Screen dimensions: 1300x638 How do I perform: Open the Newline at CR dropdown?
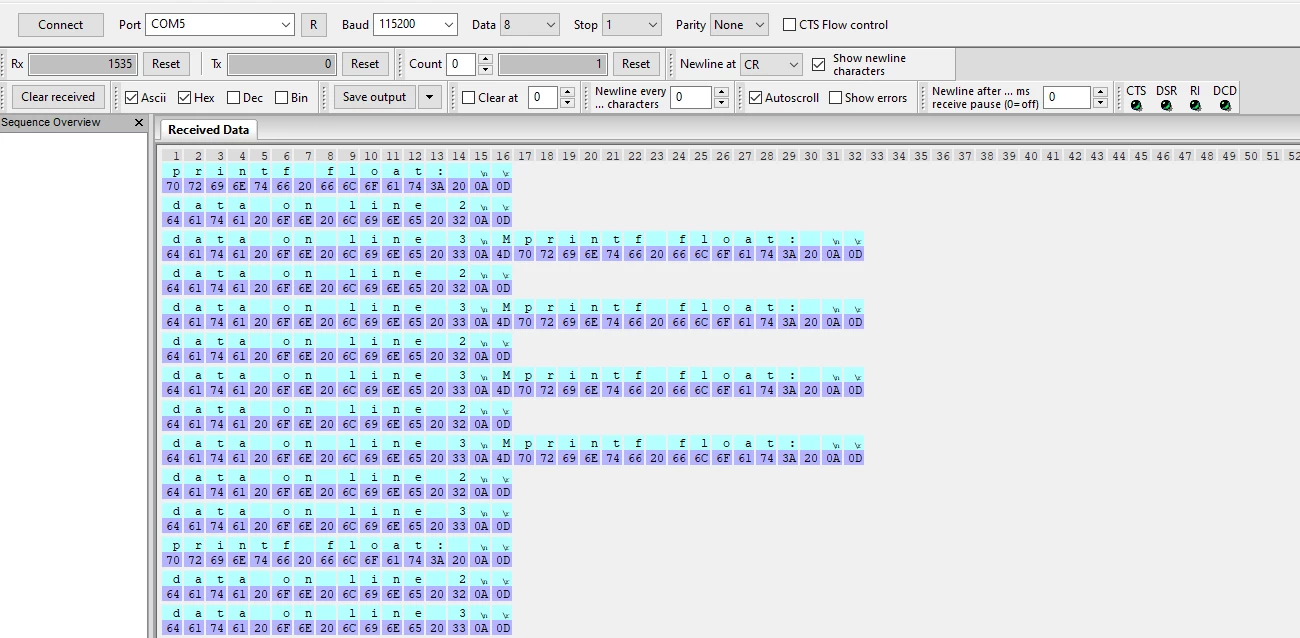[771, 64]
